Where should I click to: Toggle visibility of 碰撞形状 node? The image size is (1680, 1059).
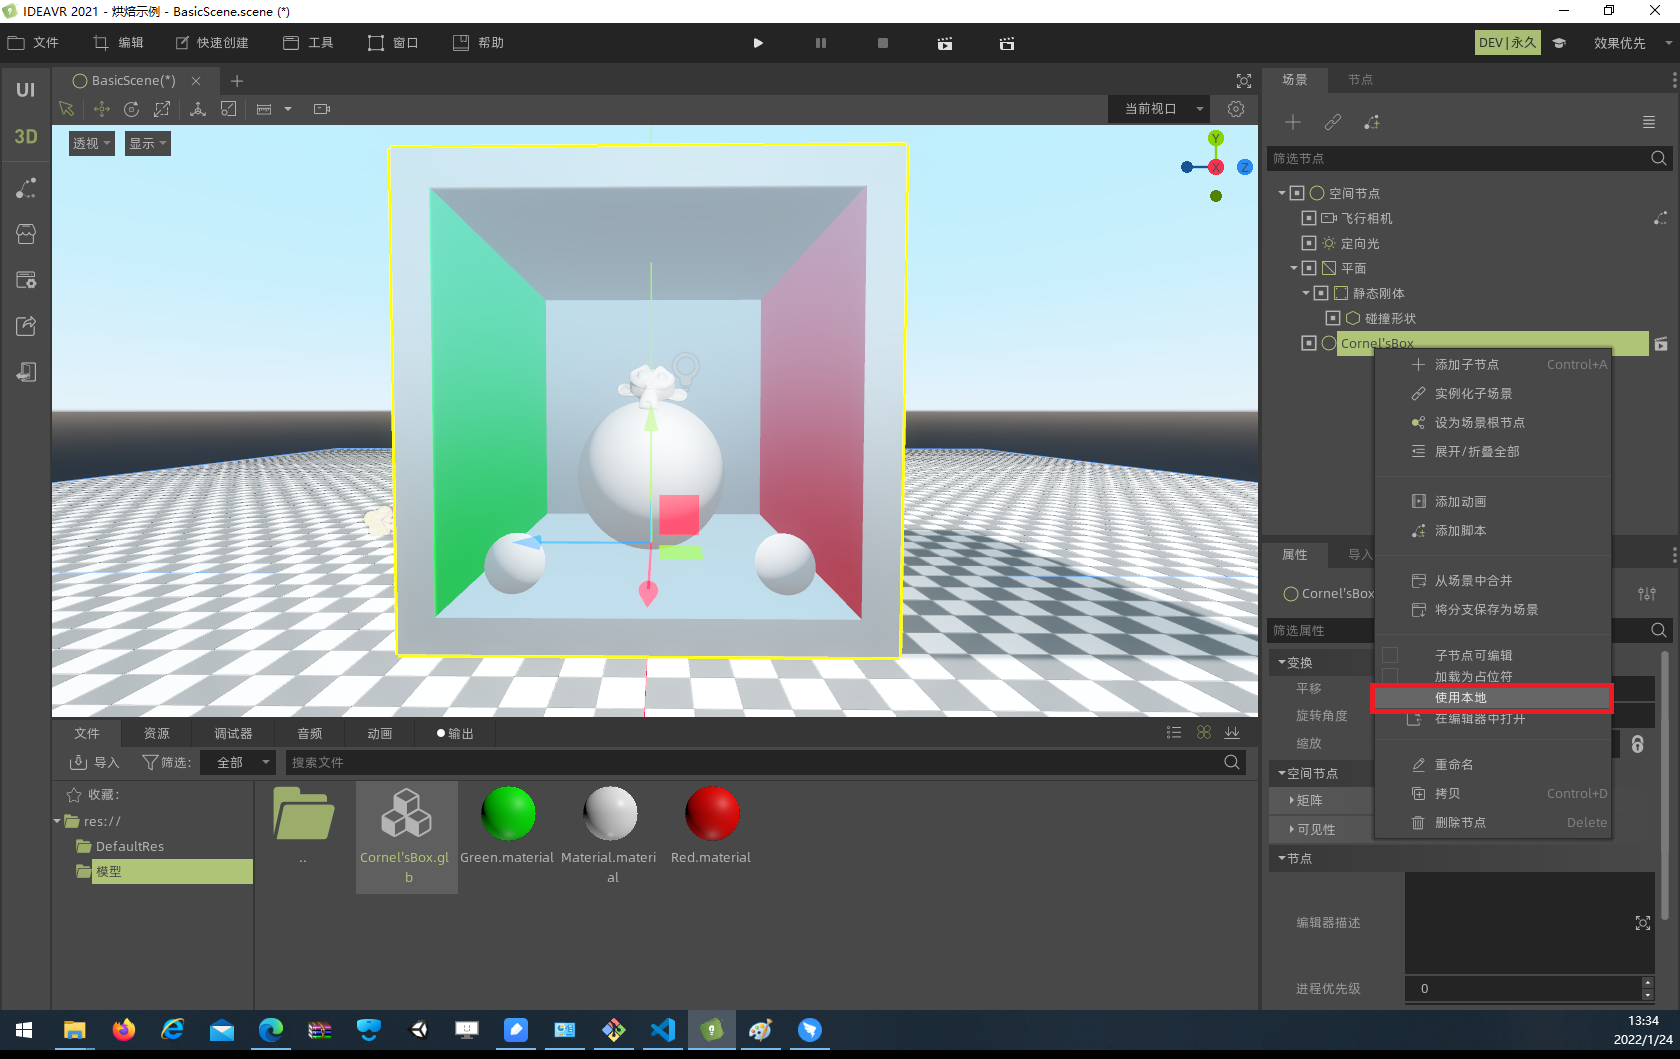coord(1333,318)
